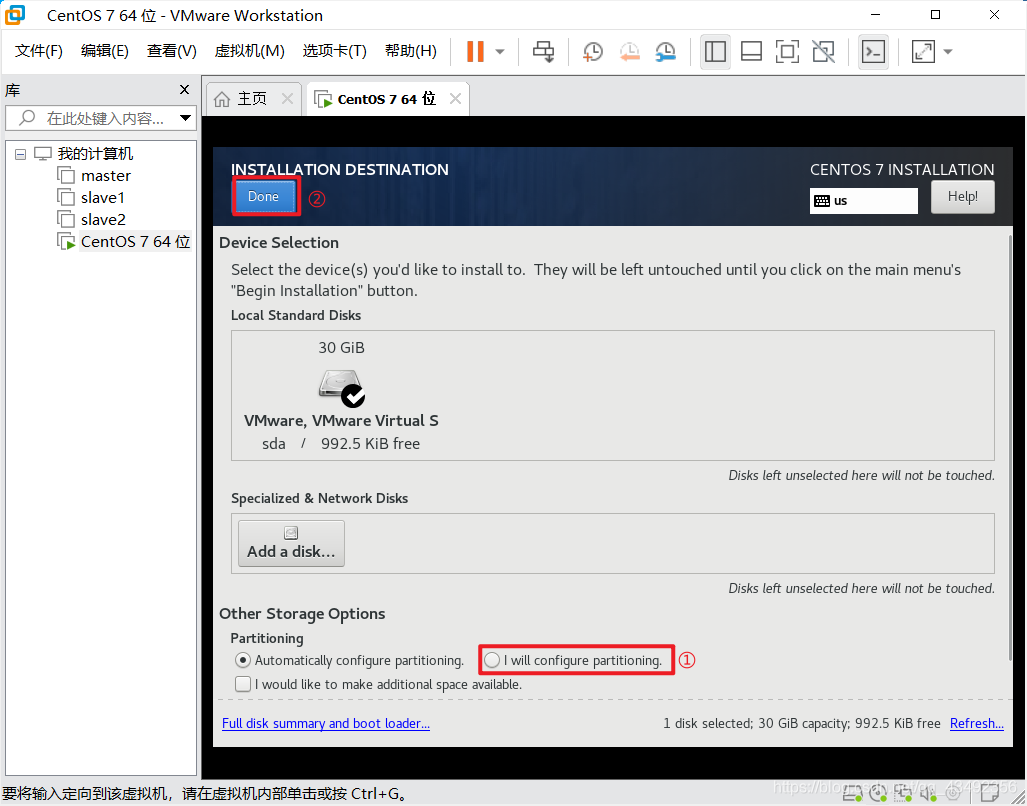The height and width of the screenshot is (806, 1027).
Task: Open Full disk summary and boot loader link
Action: (x=326, y=724)
